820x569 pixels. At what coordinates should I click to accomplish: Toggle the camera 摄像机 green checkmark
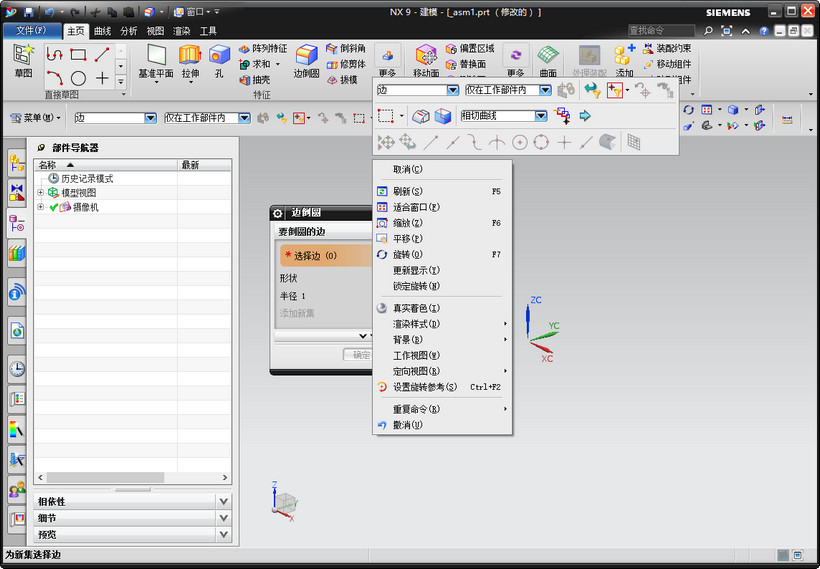[53, 208]
